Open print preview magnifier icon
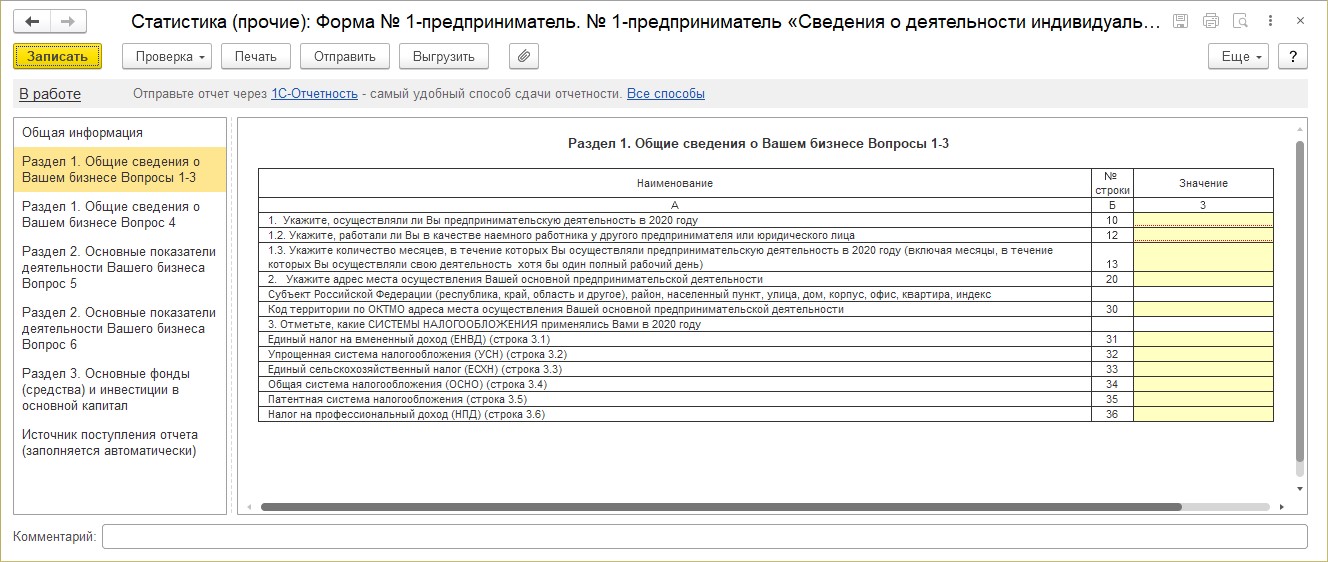Image resolution: width=1328 pixels, height=562 pixels. tap(1241, 21)
